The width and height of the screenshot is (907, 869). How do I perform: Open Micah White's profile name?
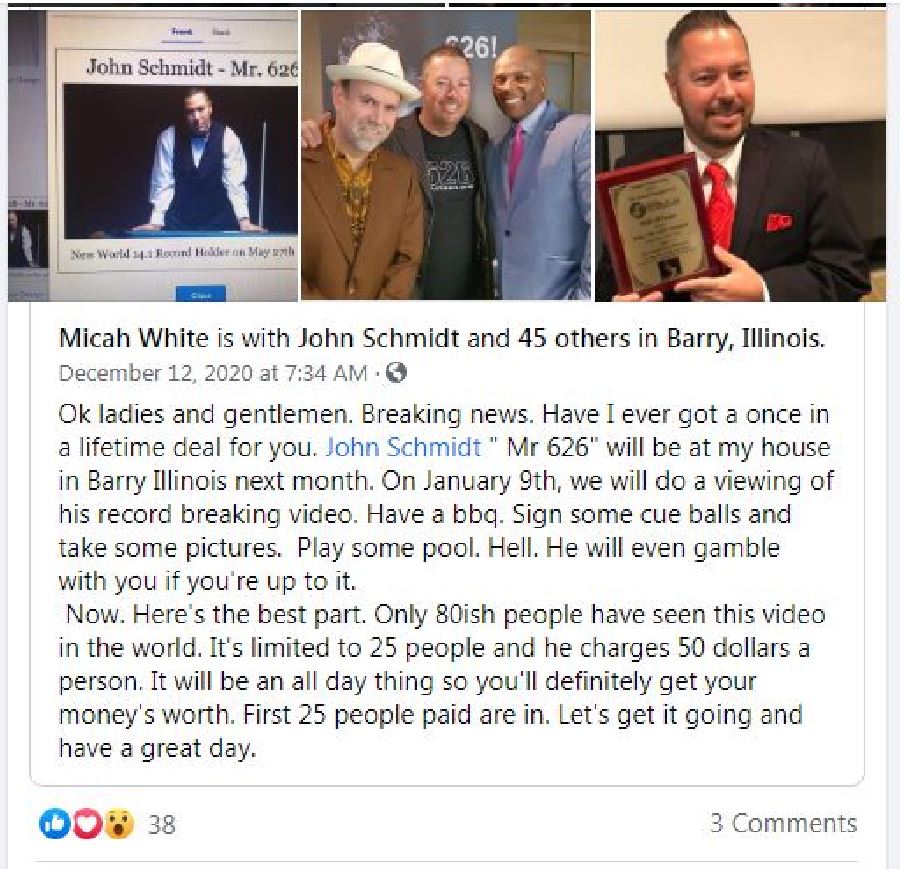point(134,338)
